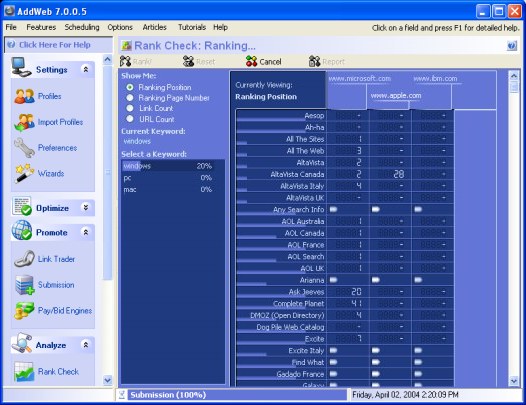Select URL Count radio button
Image resolution: width=526 pixels, height=405 pixels.
tap(130, 118)
